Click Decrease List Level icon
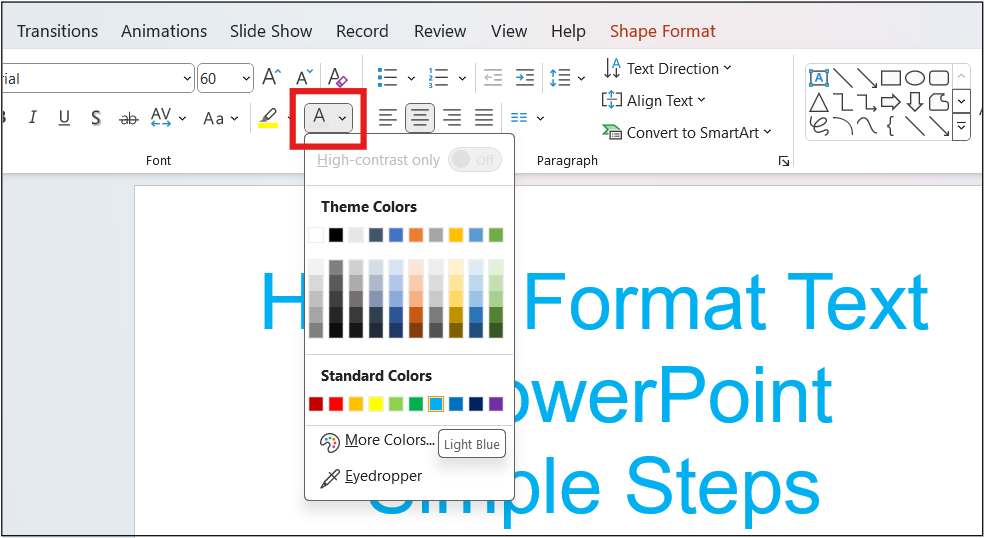The image size is (984, 538). [x=493, y=78]
